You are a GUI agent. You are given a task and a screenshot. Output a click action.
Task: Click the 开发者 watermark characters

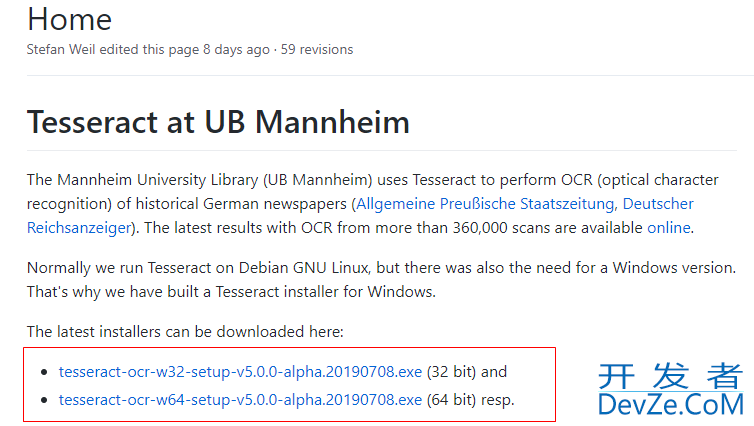tap(671, 376)
